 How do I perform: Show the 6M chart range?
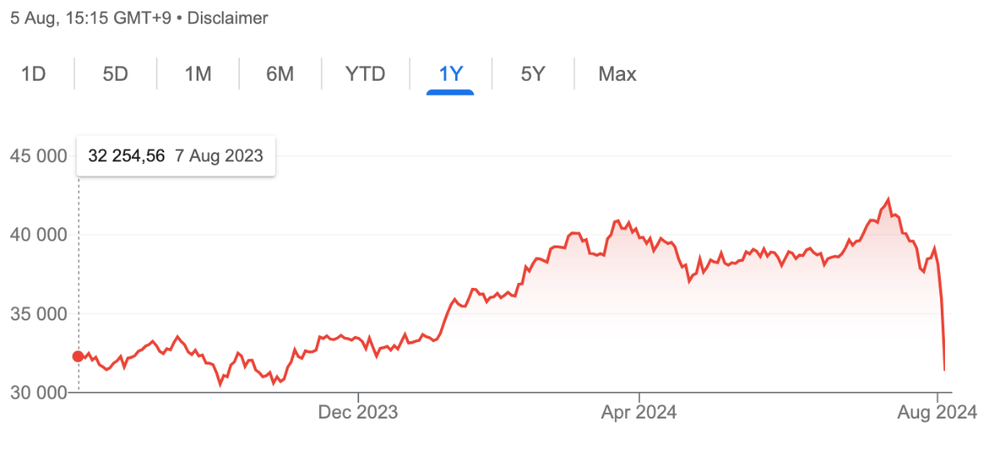(x=280, y=74)
